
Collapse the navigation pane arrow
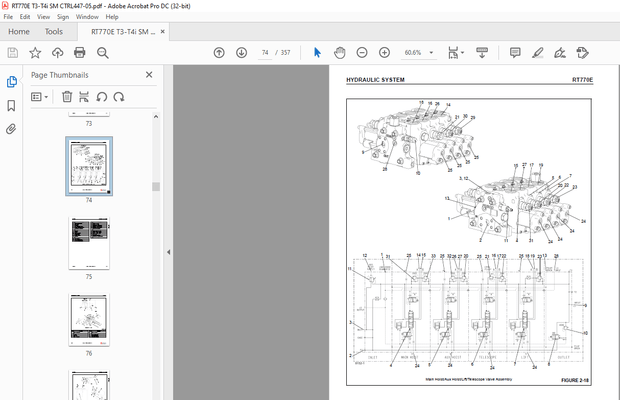168,252
